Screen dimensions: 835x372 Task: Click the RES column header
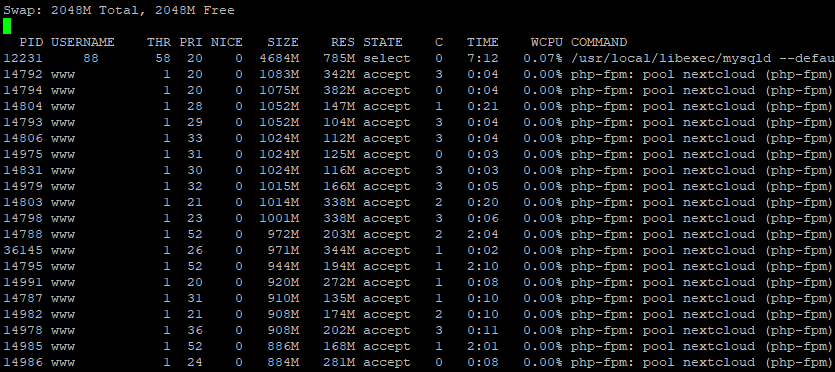[x=343, y=42]
